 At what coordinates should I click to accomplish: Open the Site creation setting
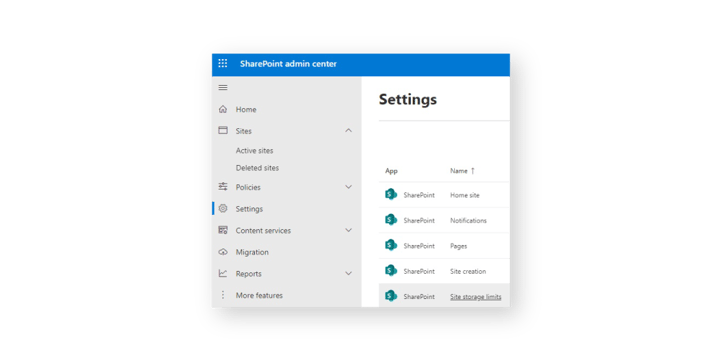[468, 271]
